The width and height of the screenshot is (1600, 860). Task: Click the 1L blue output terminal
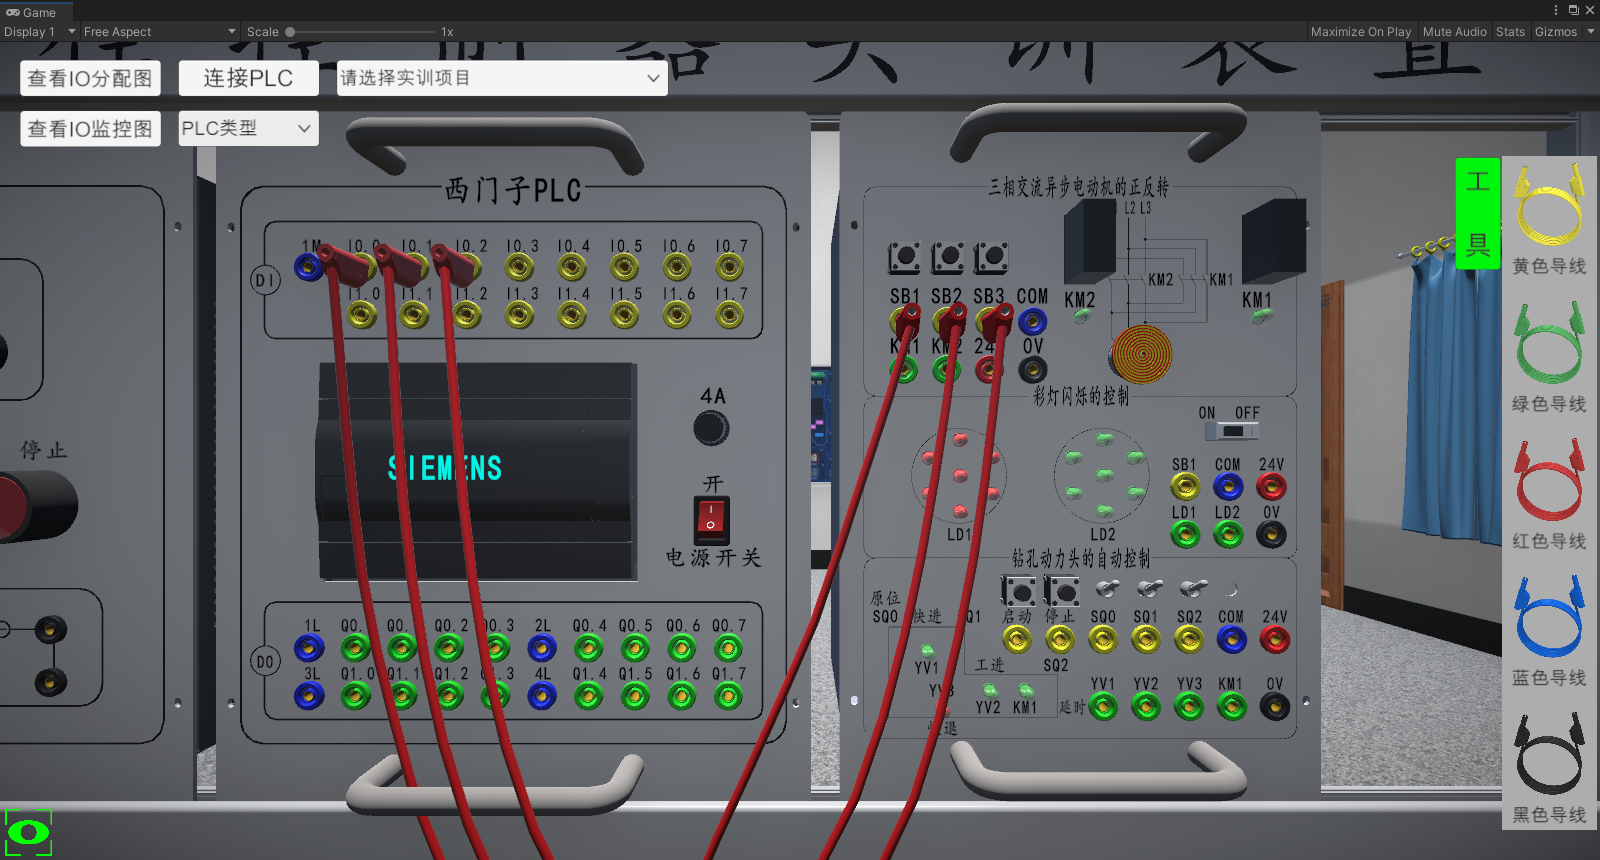coord(309,648)
